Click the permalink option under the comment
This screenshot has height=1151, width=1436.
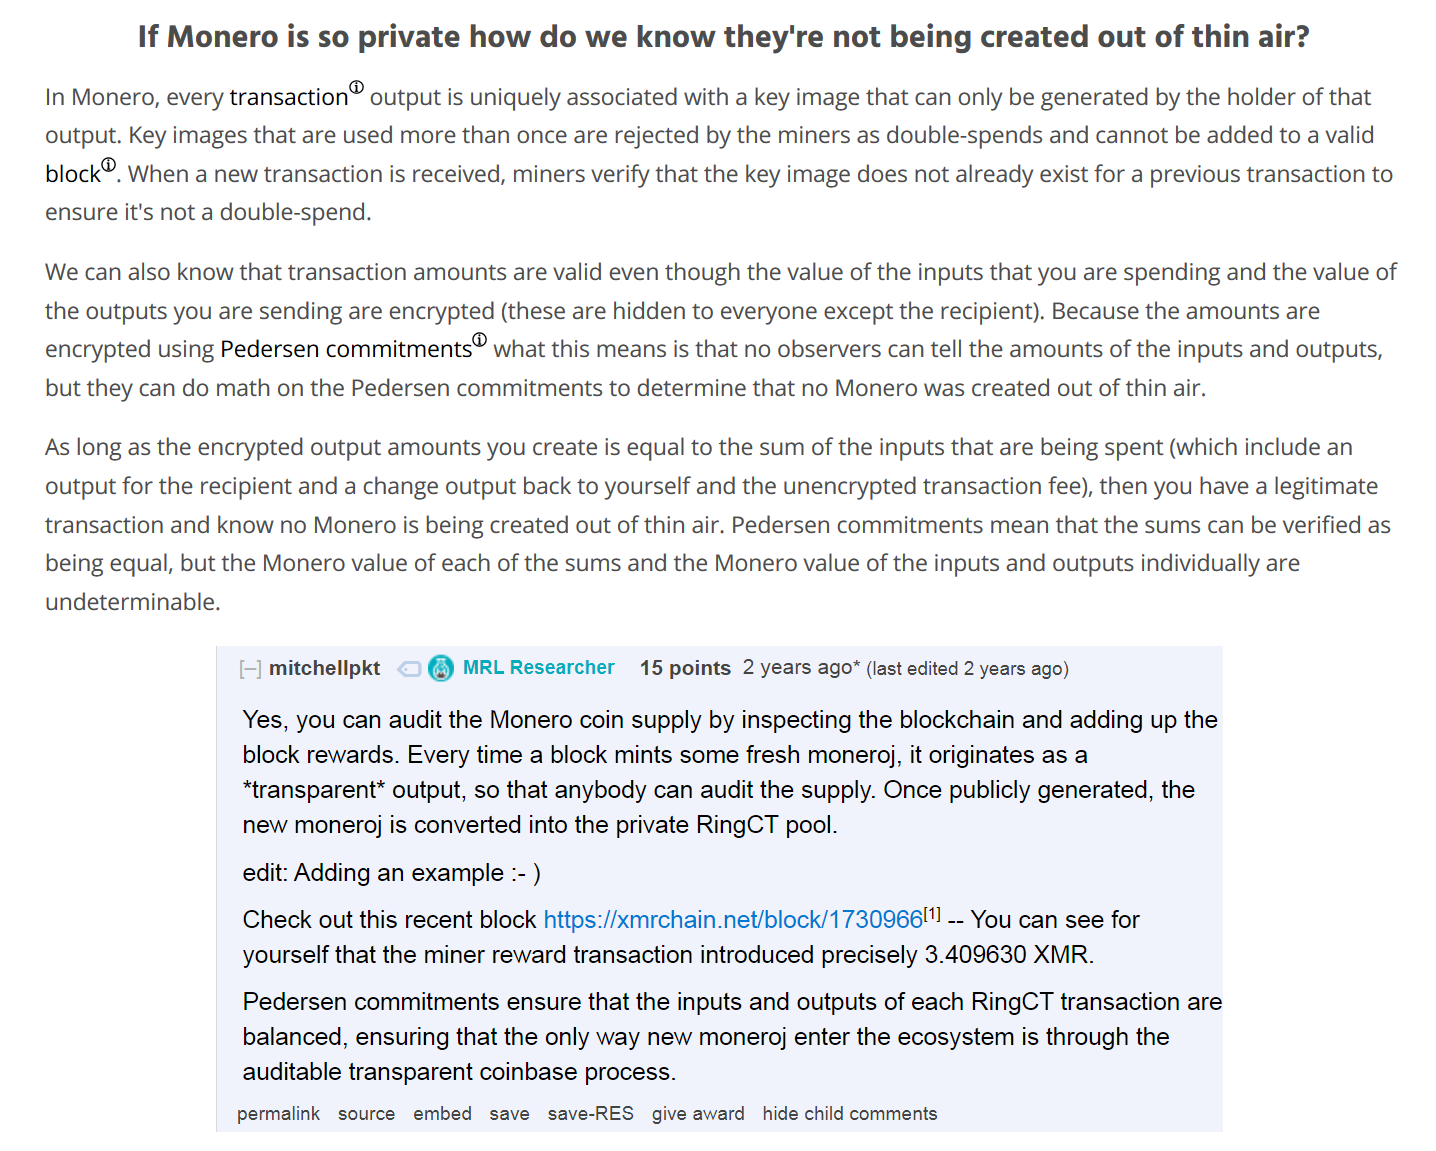[278, 1114]
